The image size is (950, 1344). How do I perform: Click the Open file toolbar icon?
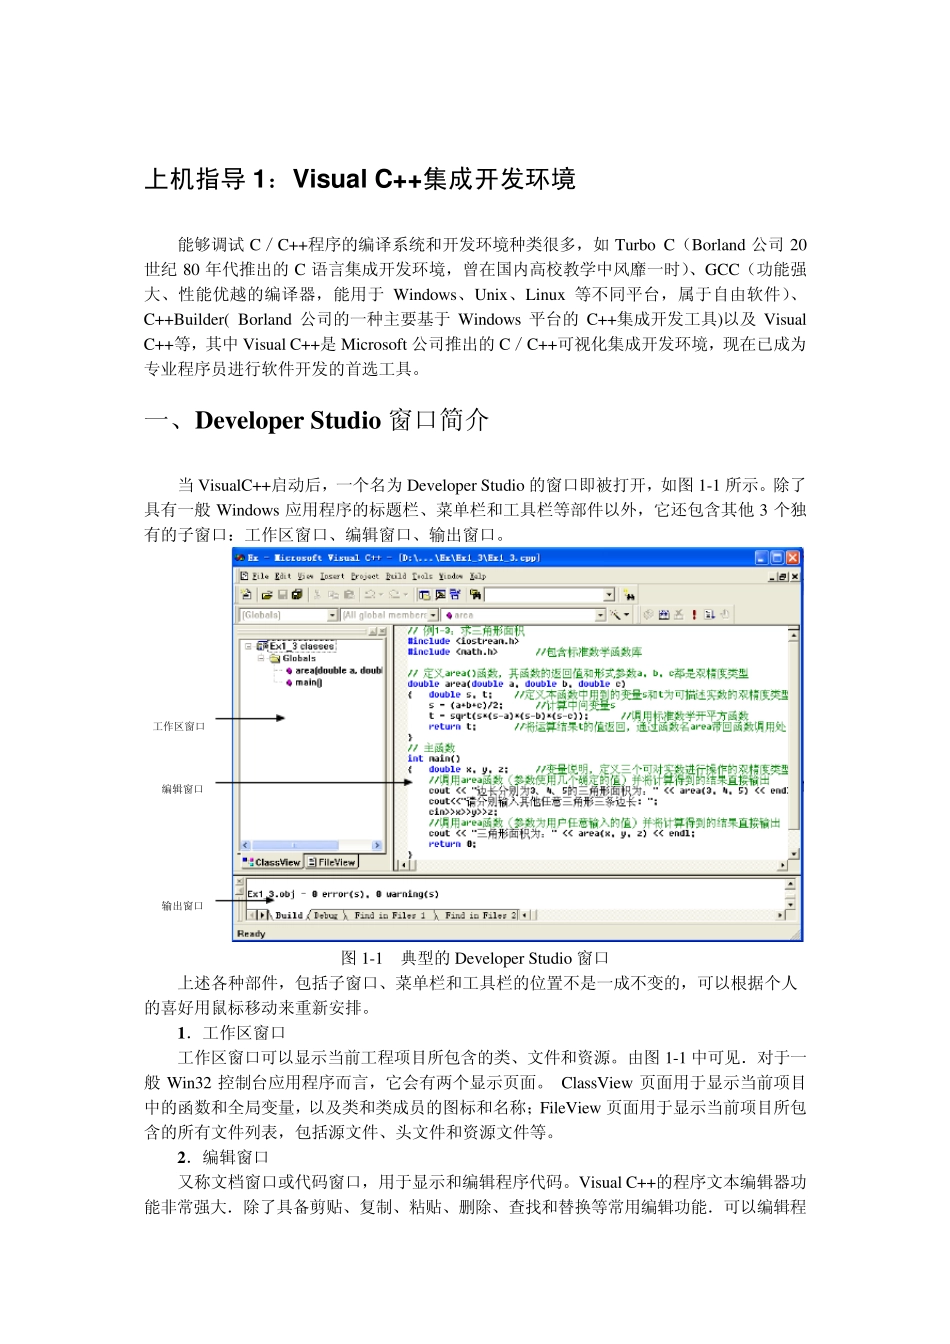(267, 594)
